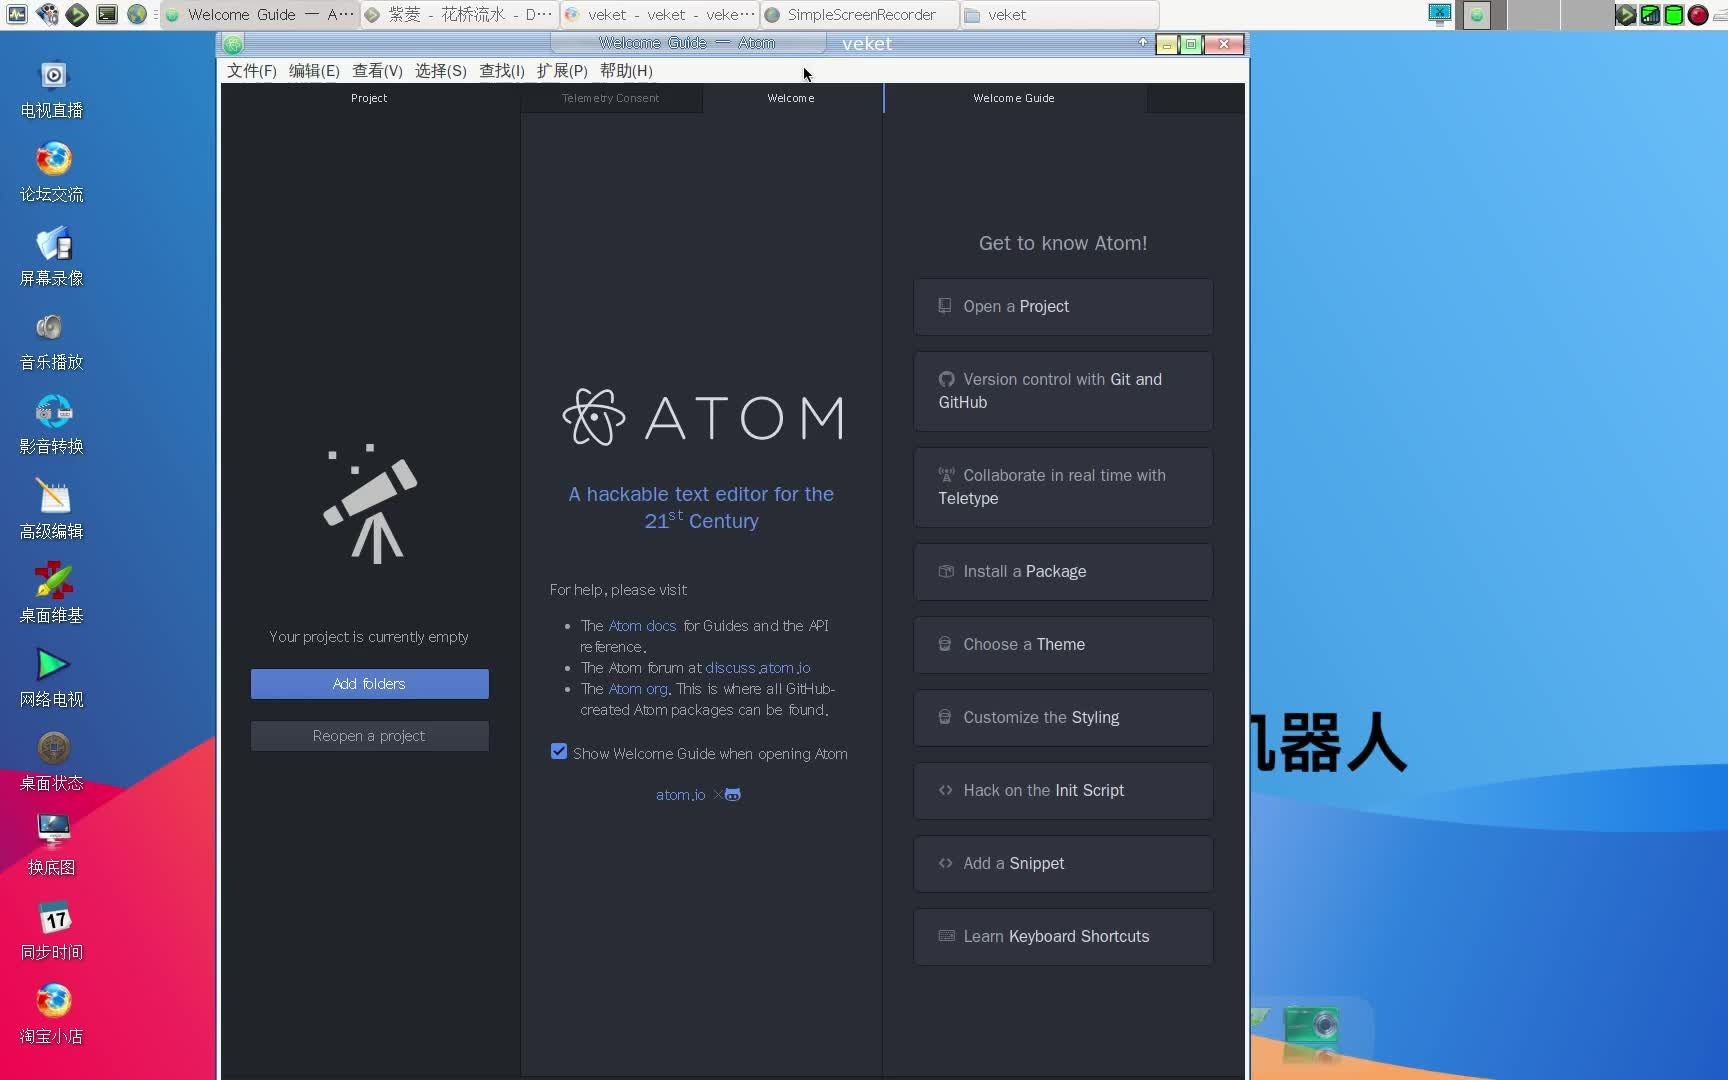Screen dimensions: 1728x1080
Task: Open the 淘宝小店 desktop shortcut
Action: (x=52, y=1015)
